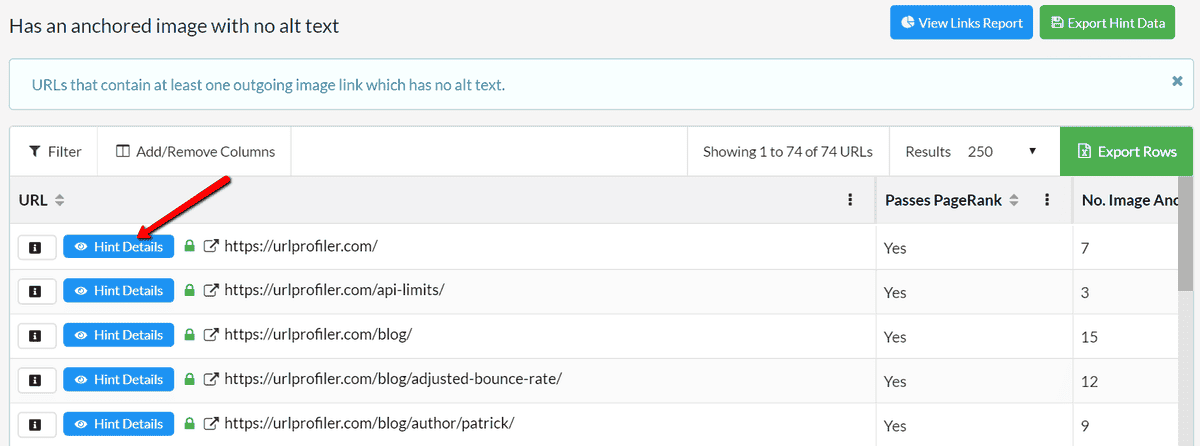Open external link icon for urlprofiler.com/blog/

[211, 335]
